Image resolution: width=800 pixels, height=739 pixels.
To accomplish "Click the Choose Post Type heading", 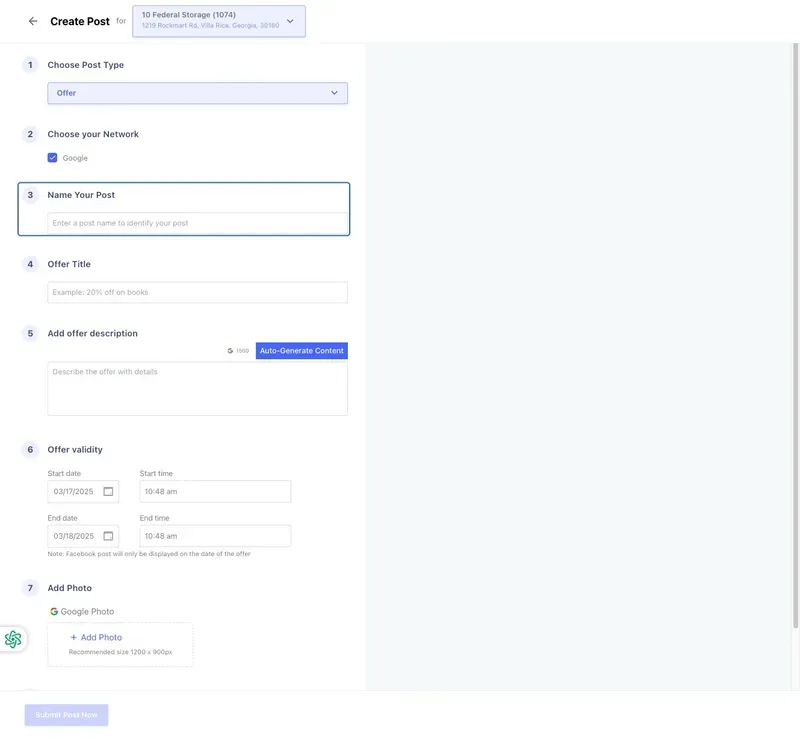I will point(86,65).
